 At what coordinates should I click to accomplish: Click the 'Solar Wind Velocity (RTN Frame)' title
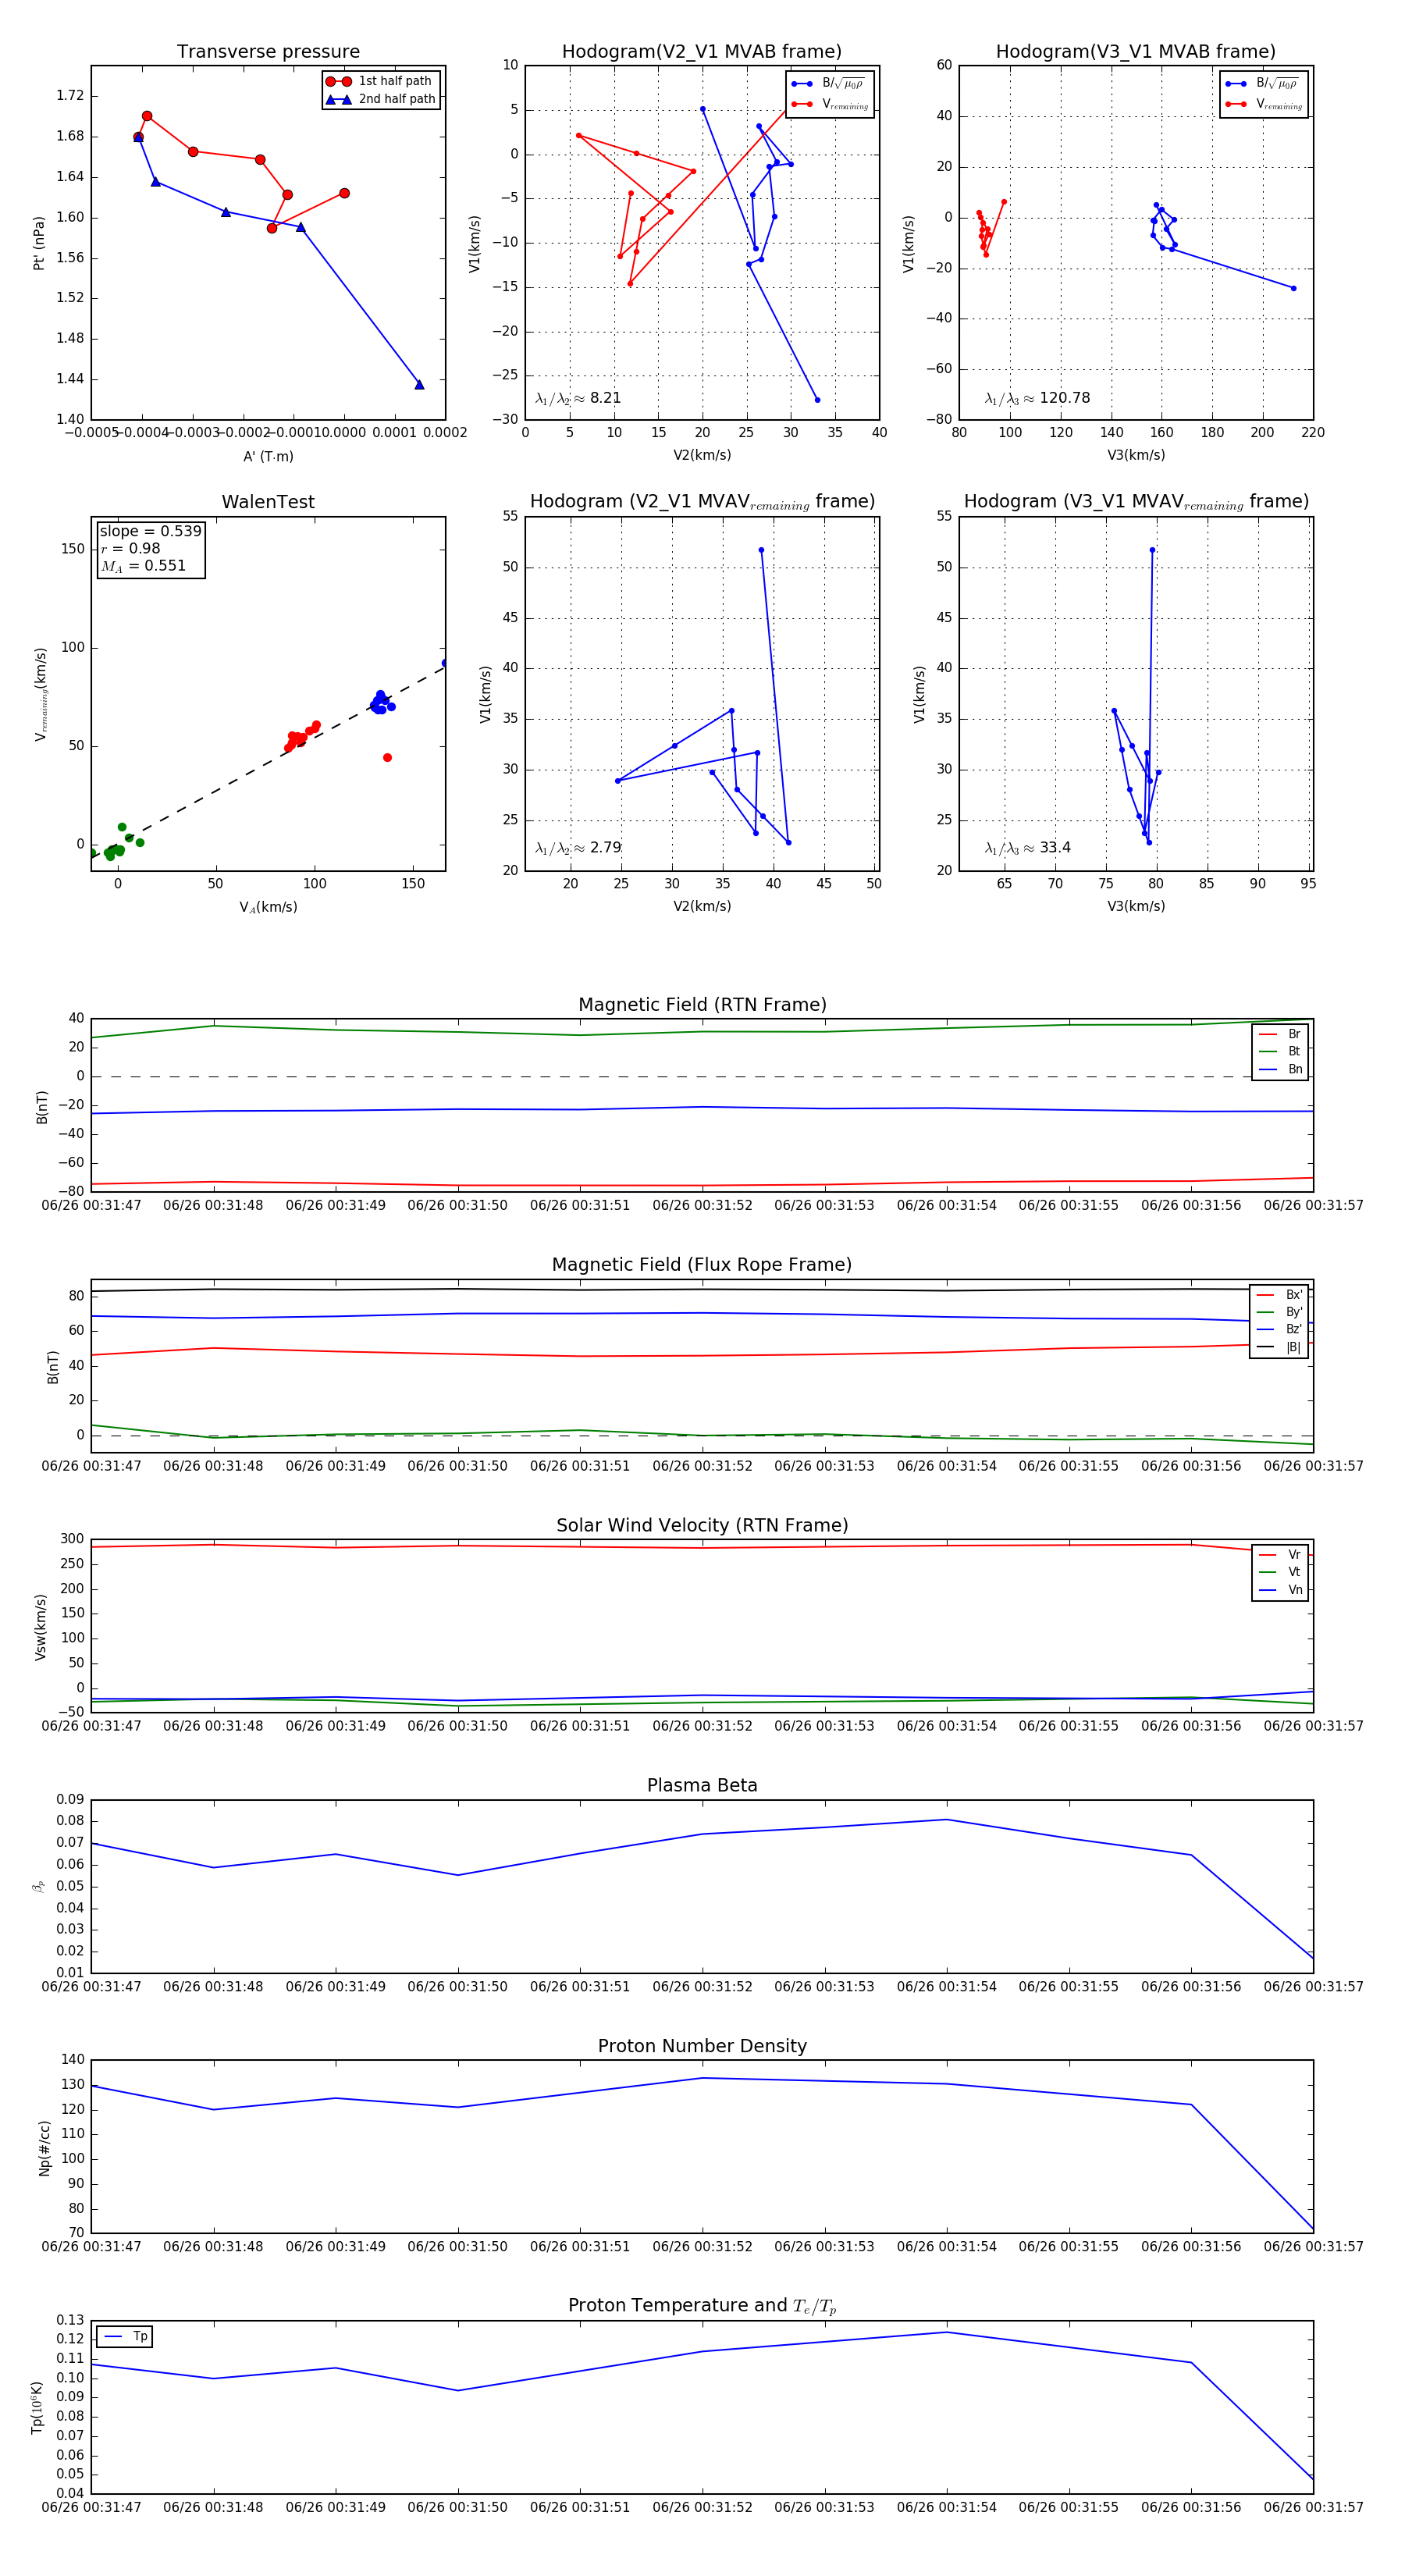click(702, 1525)
